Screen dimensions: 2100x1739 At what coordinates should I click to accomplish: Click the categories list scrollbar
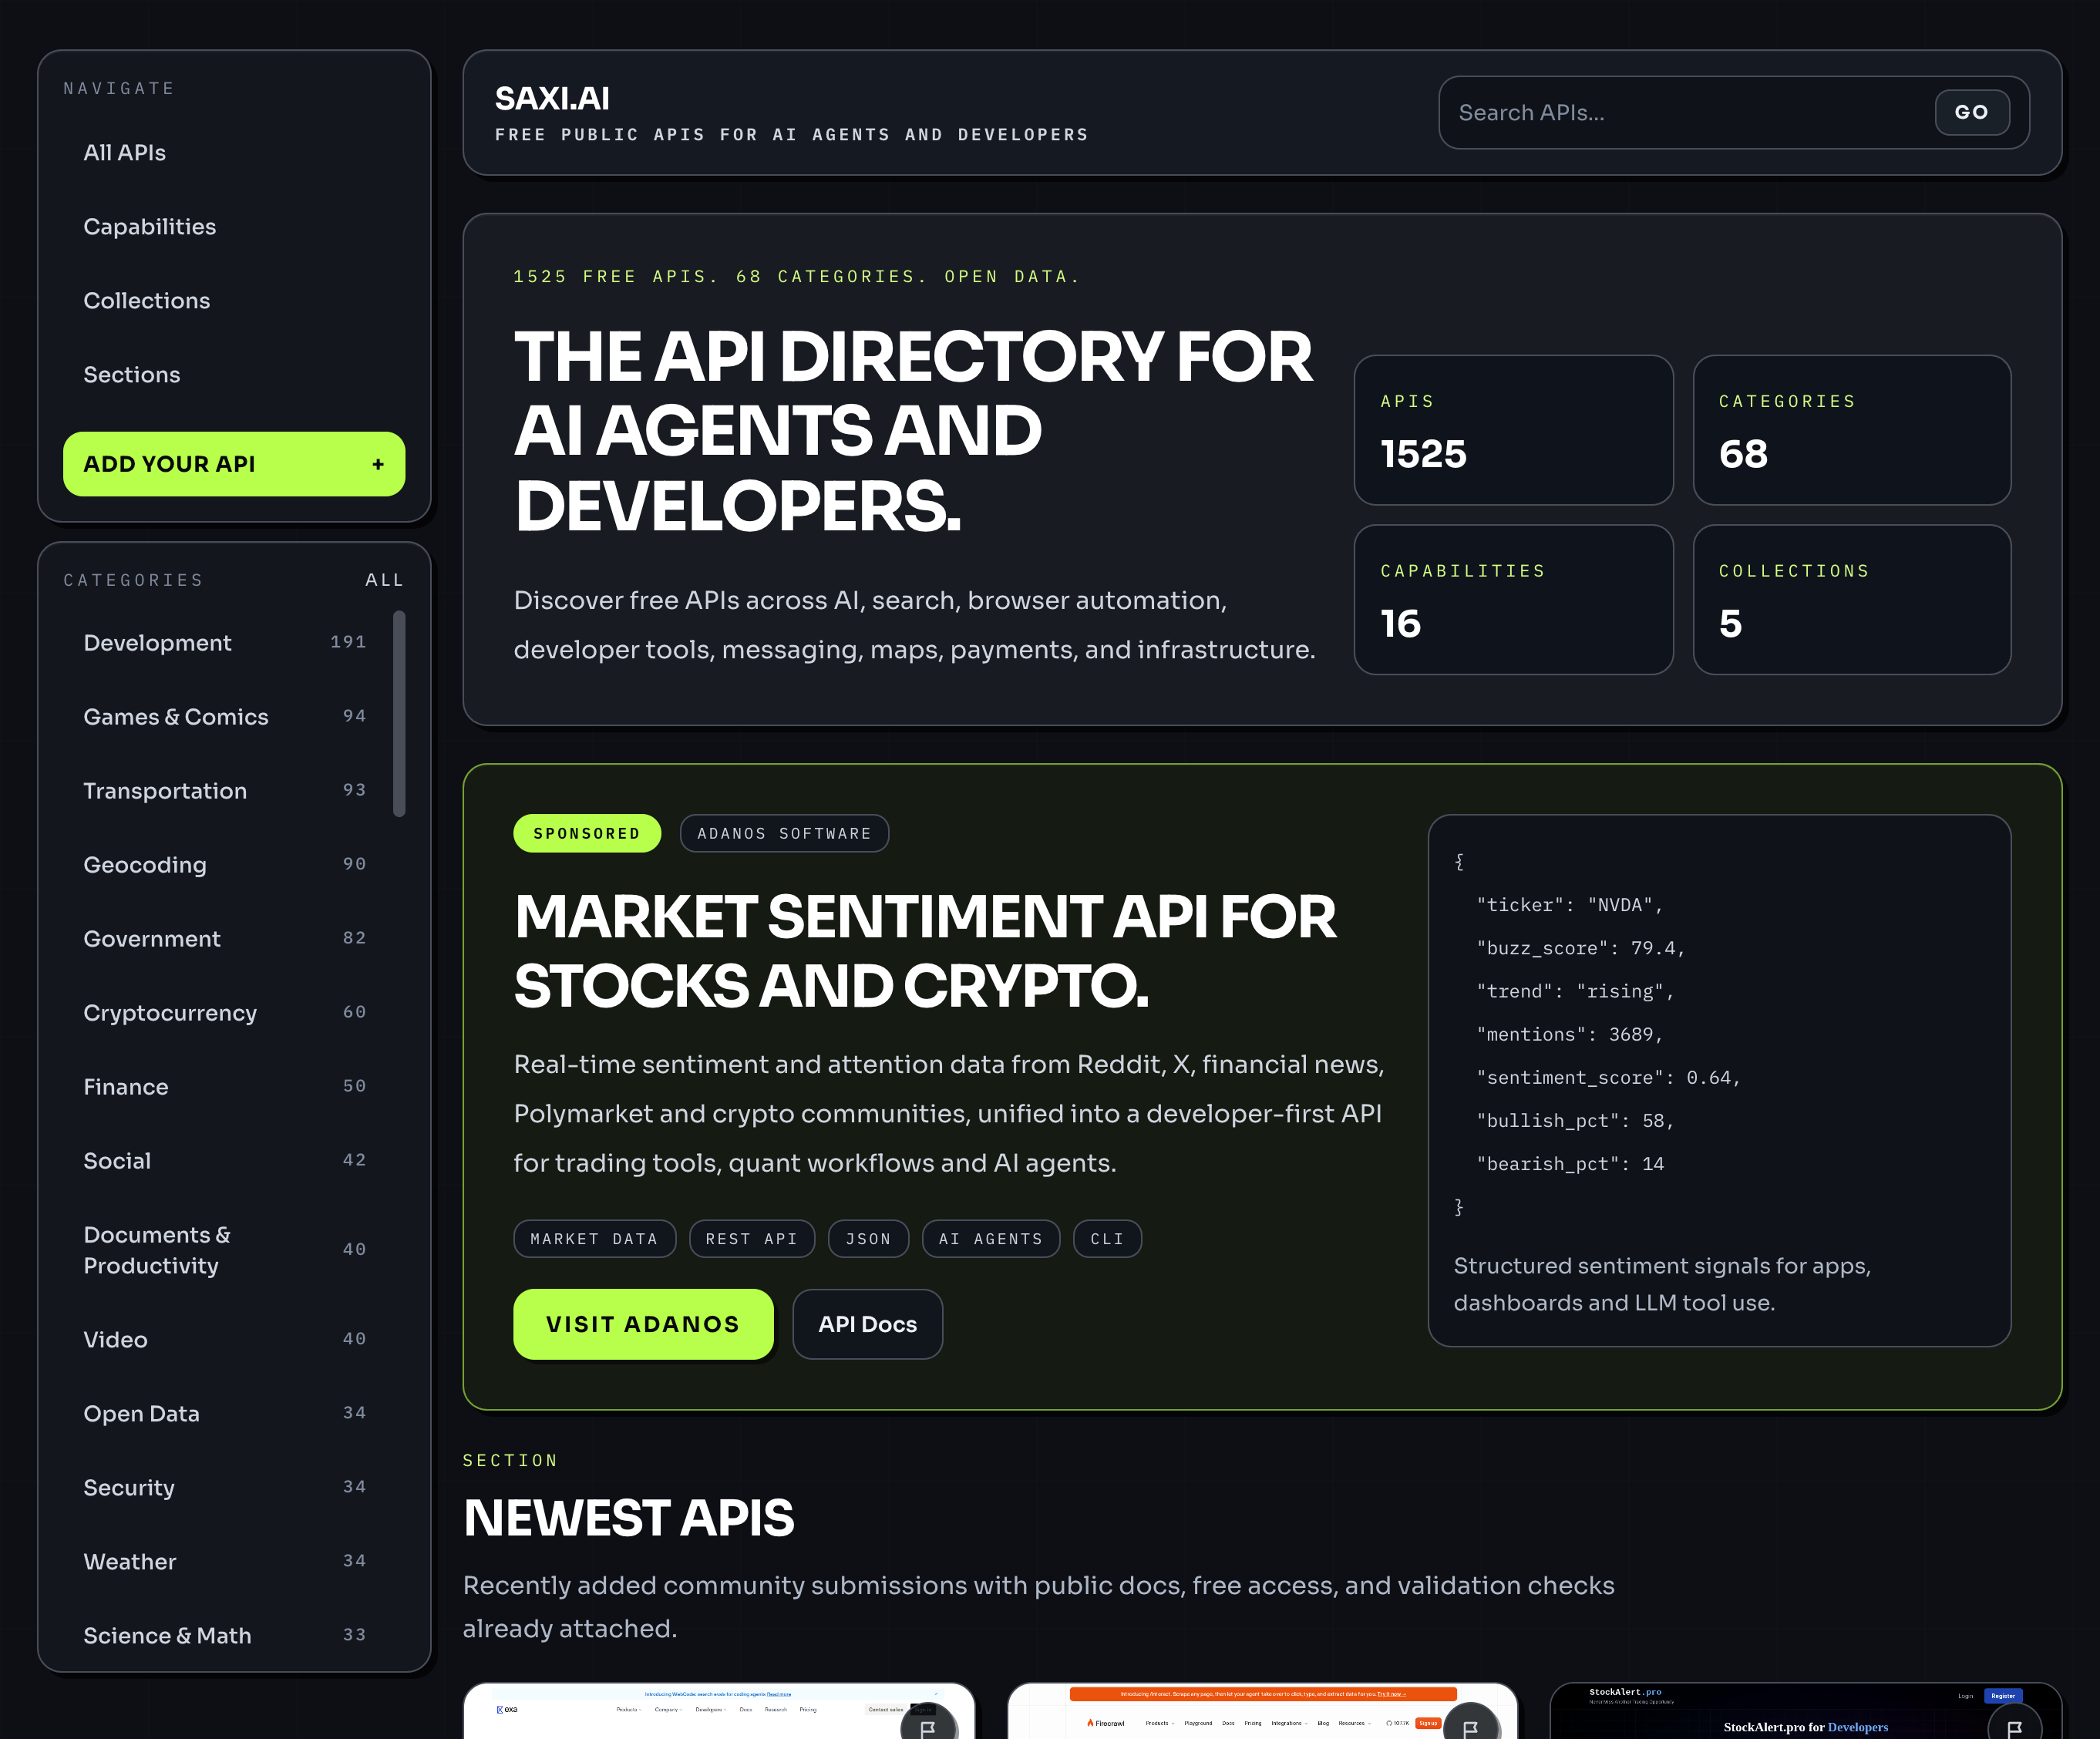[x=400, y=714]
